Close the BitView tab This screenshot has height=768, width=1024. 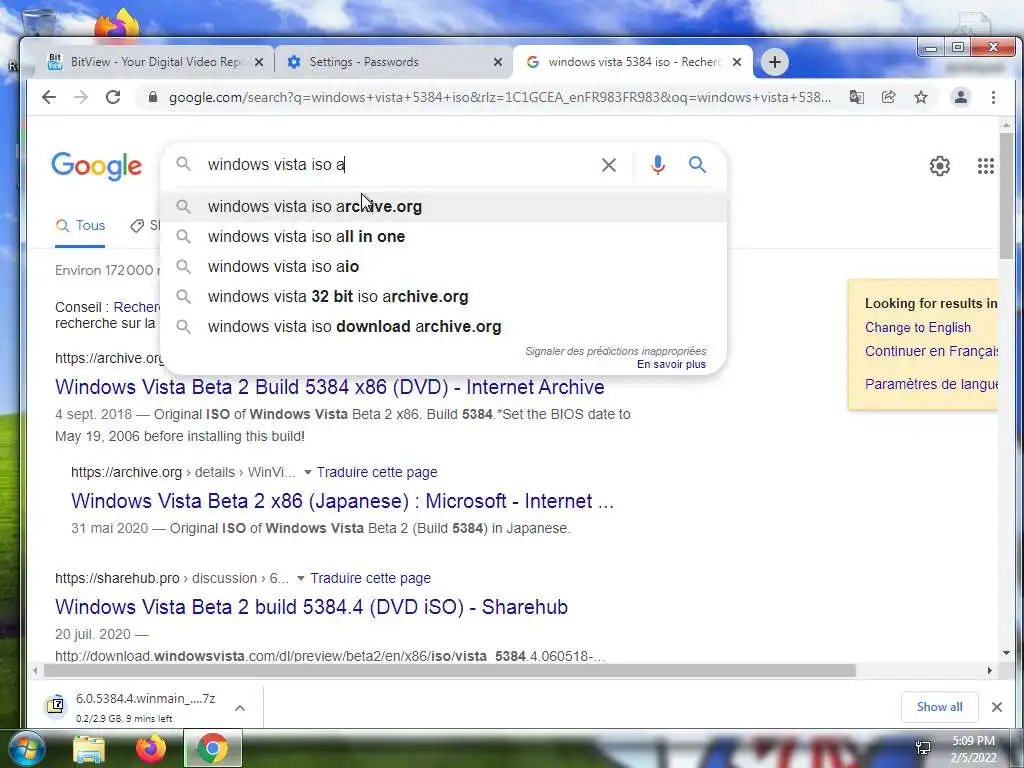[x=259, y=62]
